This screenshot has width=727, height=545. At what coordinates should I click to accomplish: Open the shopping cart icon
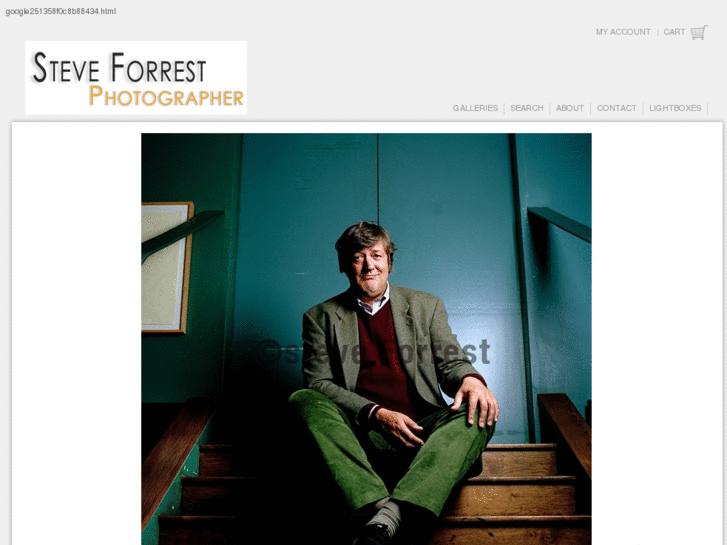tap(699, 32)
